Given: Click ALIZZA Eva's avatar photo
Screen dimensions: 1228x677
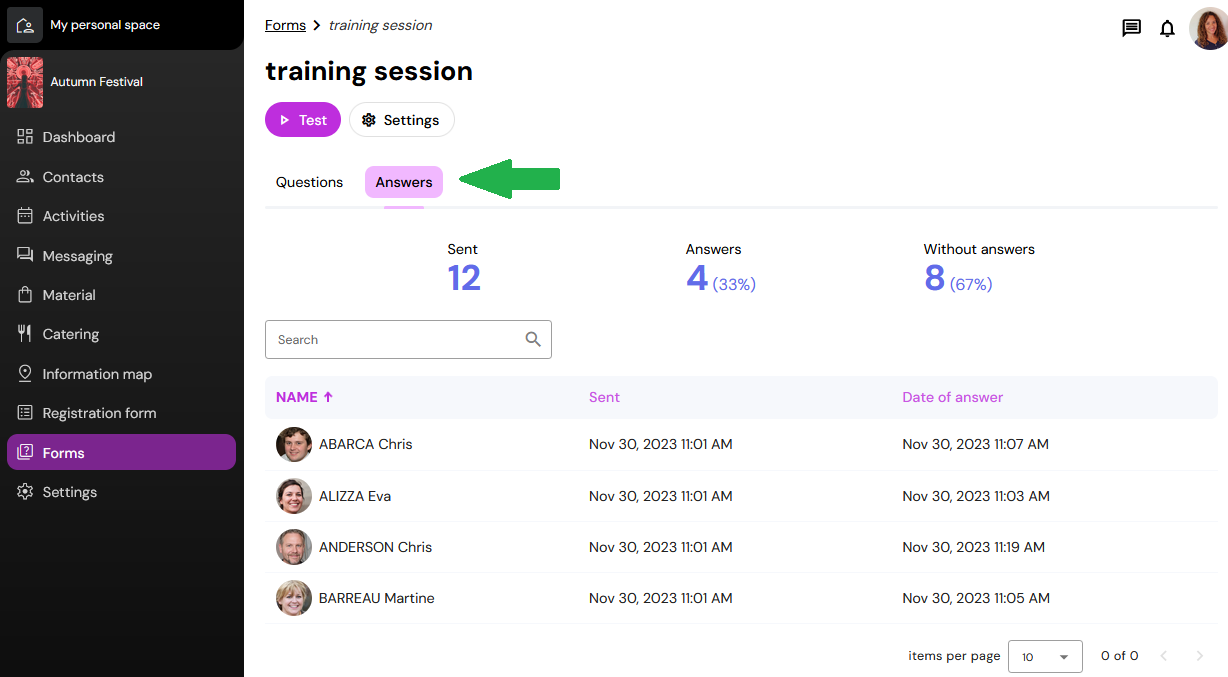Looking at the screenshot, I should [294, 496].
